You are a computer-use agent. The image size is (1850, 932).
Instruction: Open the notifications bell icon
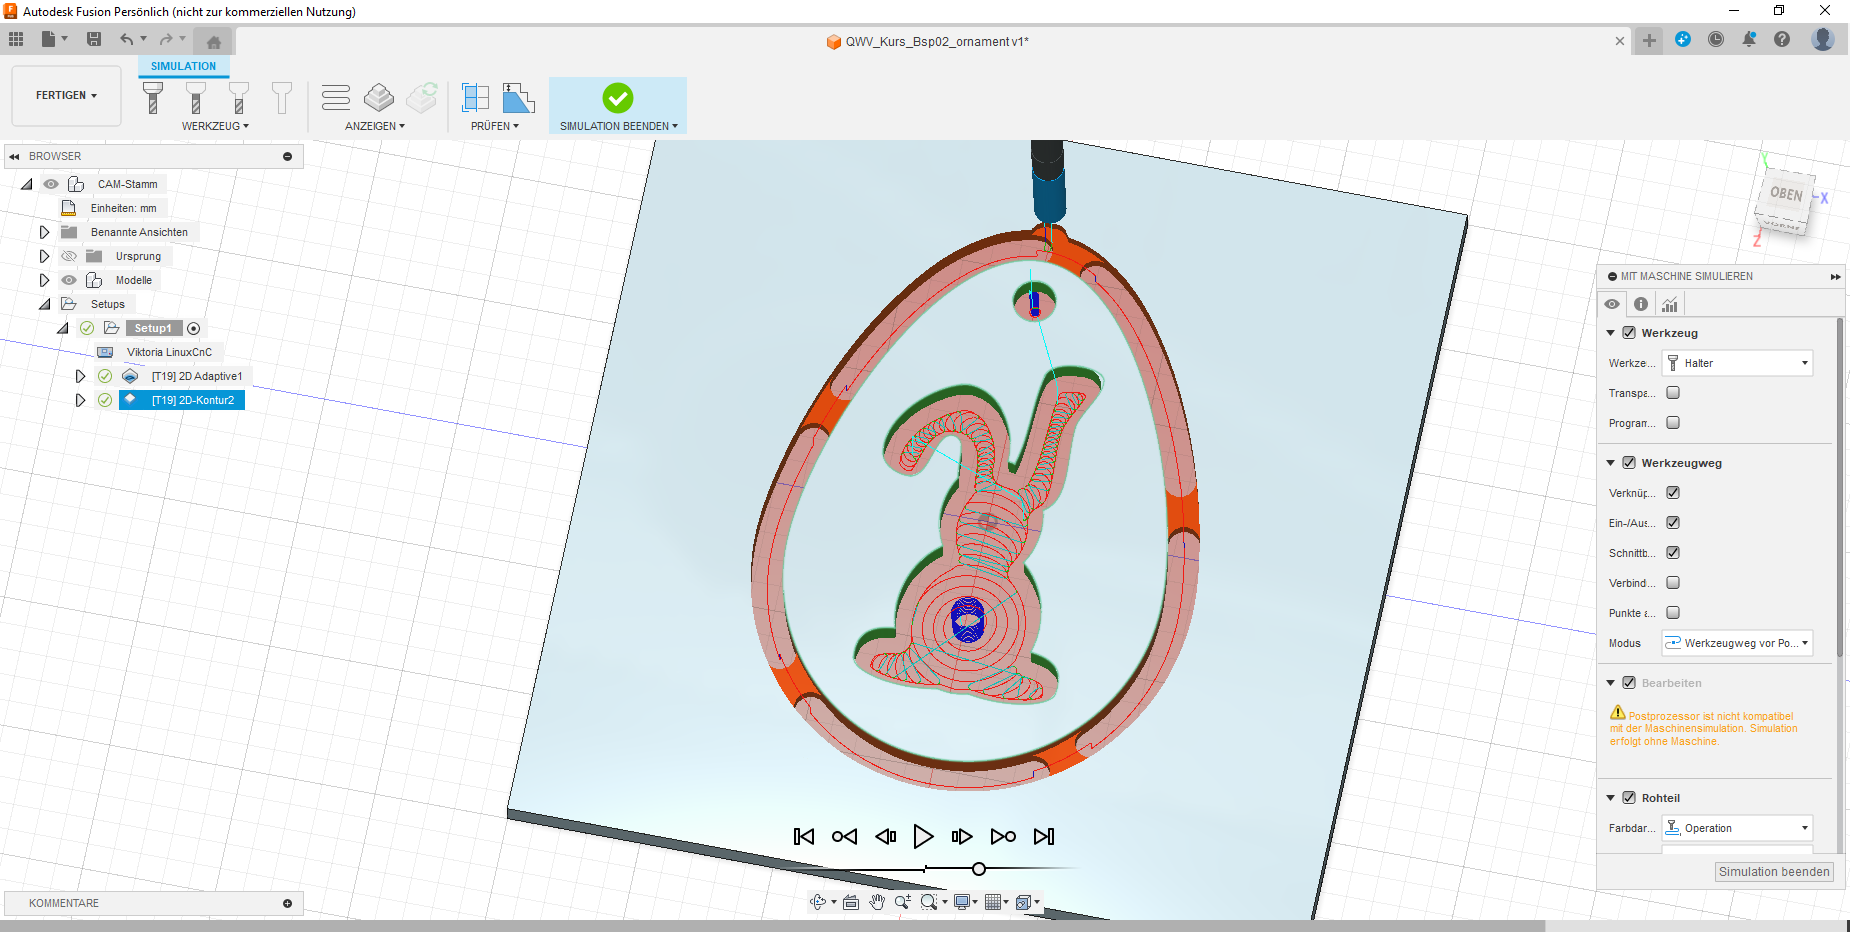pyautogui.click(x=1749, y=40)
